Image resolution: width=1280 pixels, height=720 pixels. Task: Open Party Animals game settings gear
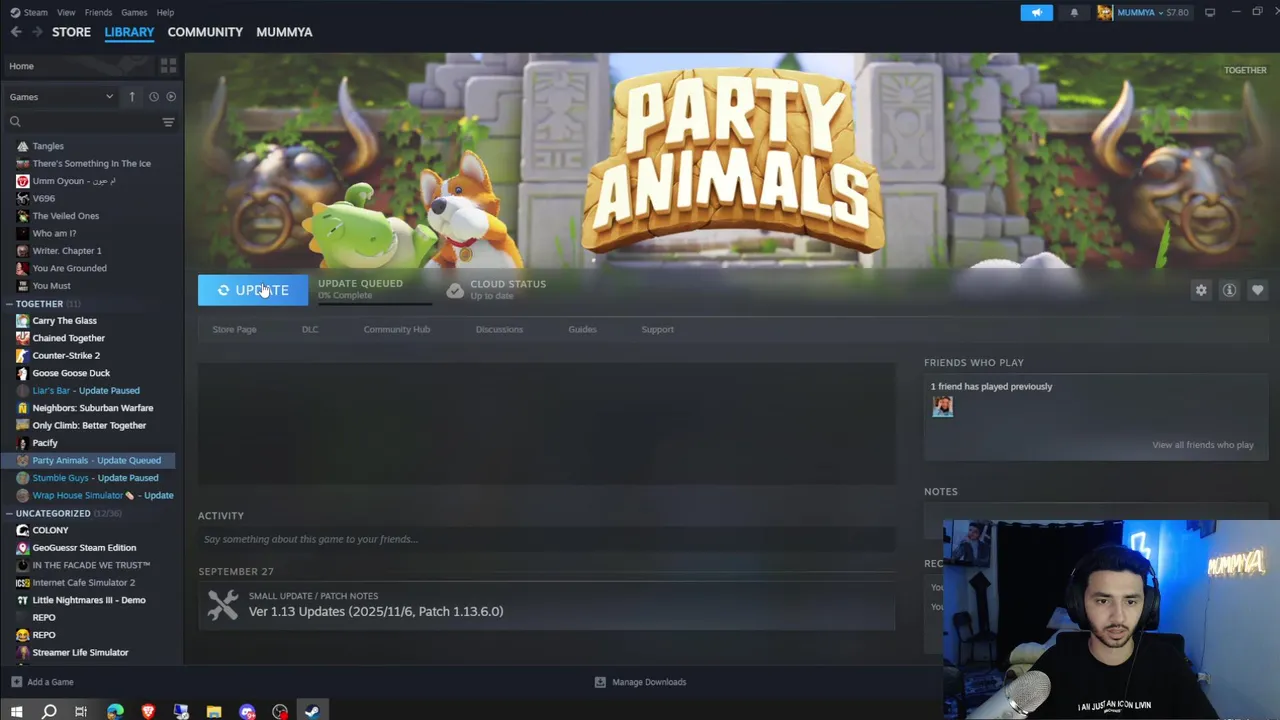(1201, 290)
